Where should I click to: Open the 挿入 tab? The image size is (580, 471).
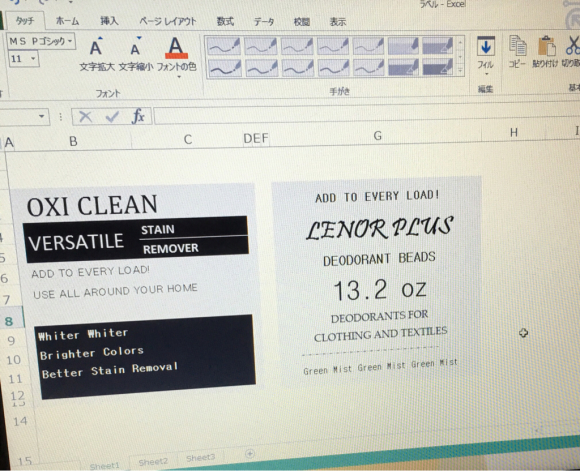point(109,21)
